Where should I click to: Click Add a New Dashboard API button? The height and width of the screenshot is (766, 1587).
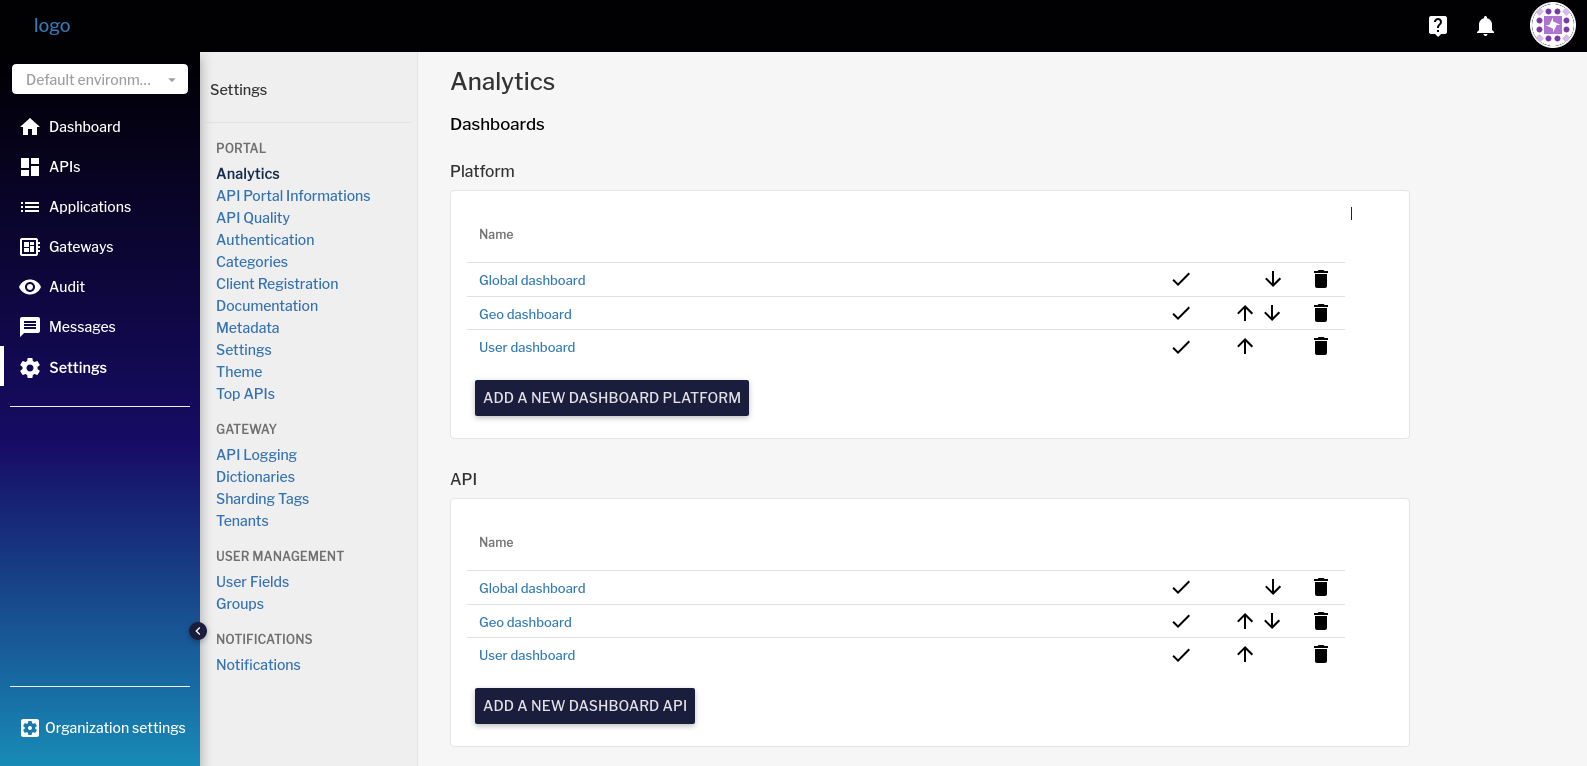[x=584, y=706]
